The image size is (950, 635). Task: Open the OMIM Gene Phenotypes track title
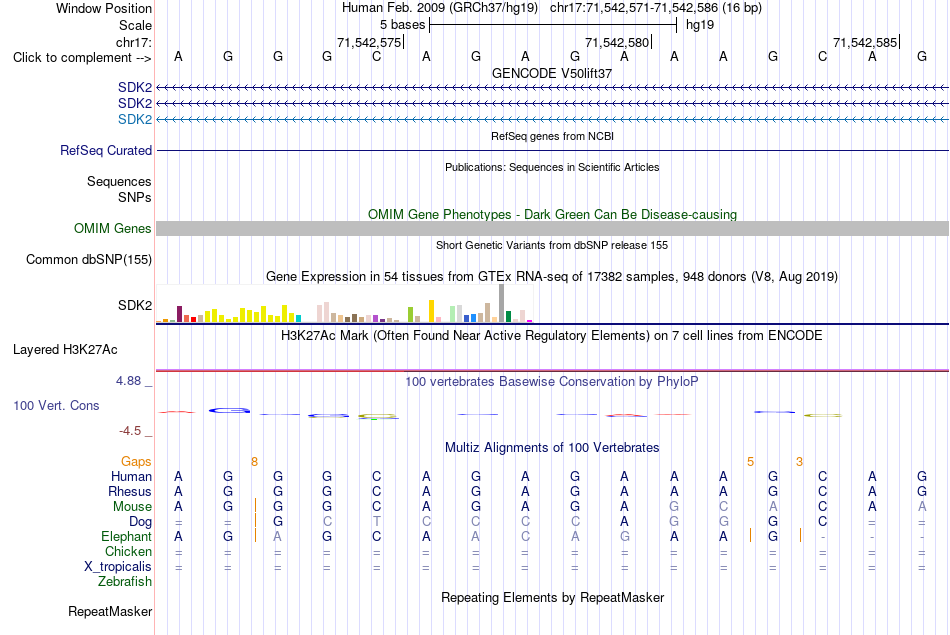(552, 214)
